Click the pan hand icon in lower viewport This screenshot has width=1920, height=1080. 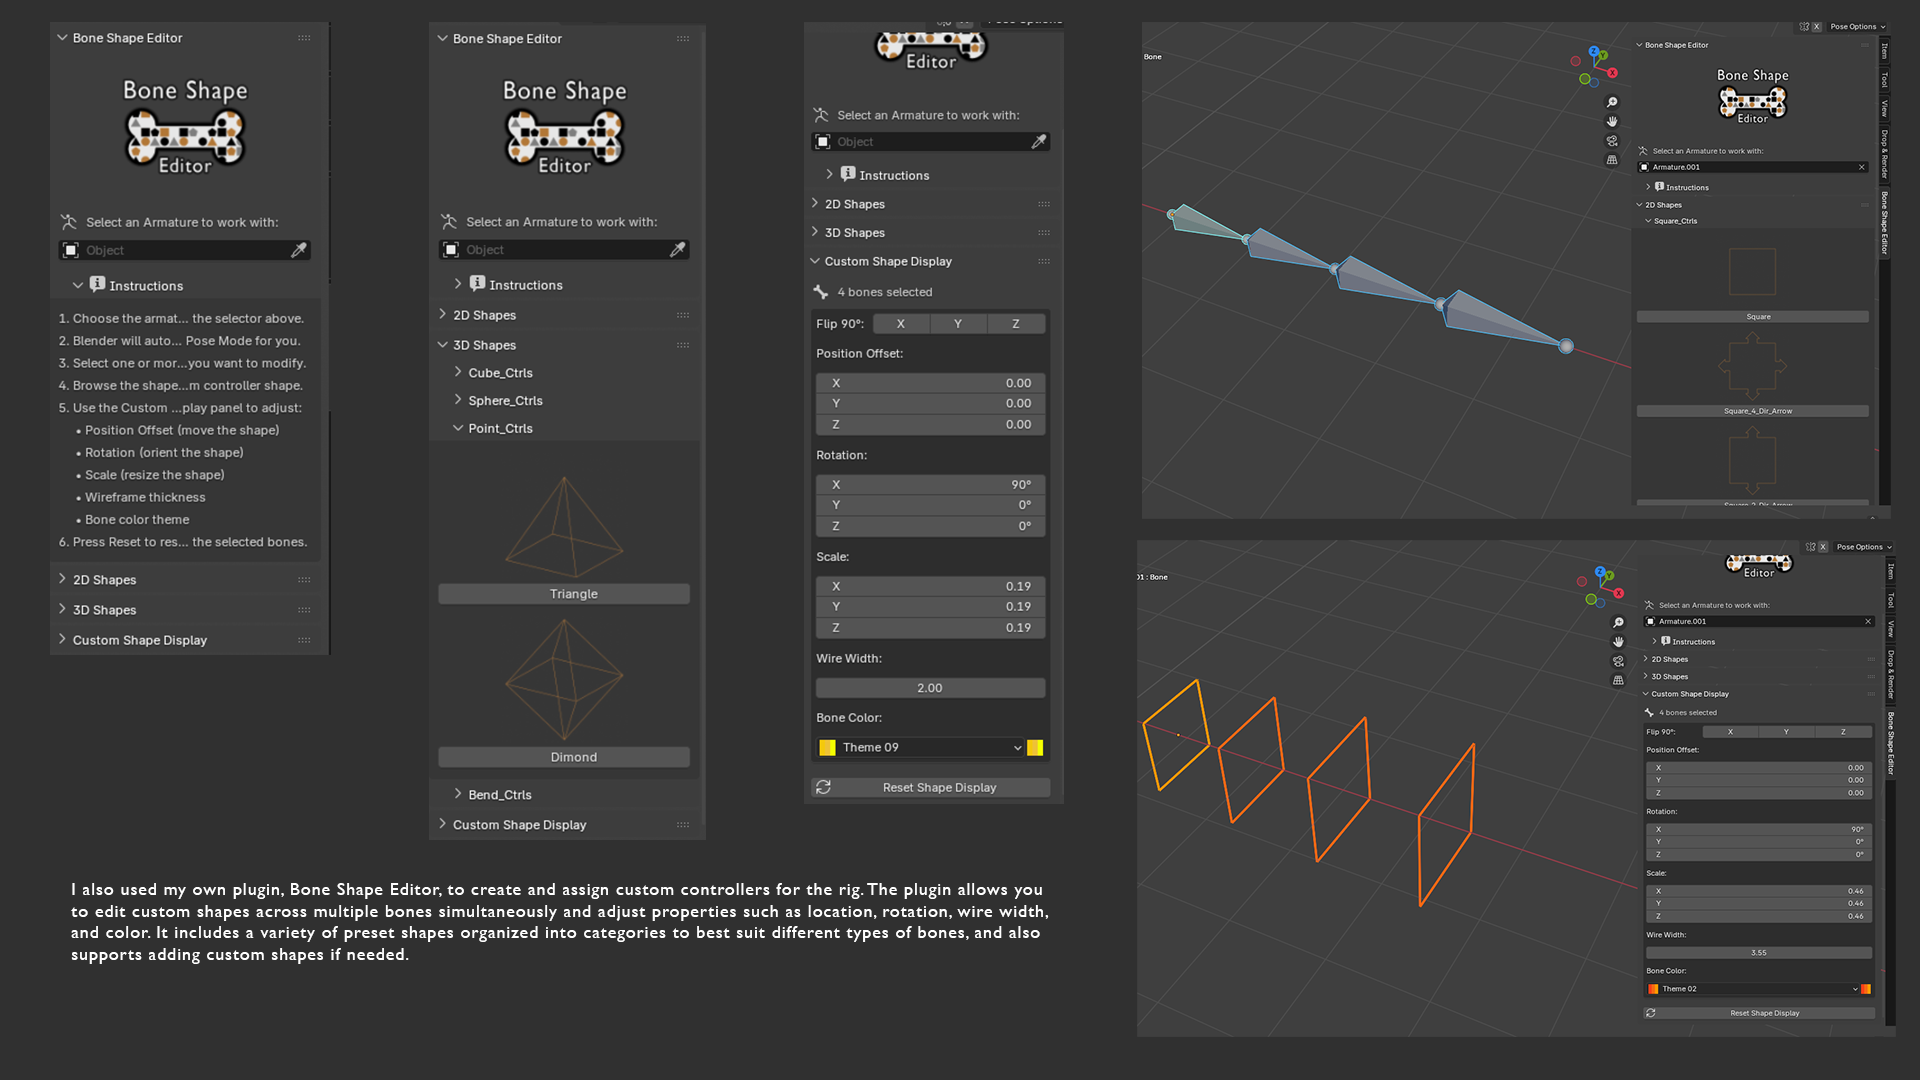[x=1618, y=642]
